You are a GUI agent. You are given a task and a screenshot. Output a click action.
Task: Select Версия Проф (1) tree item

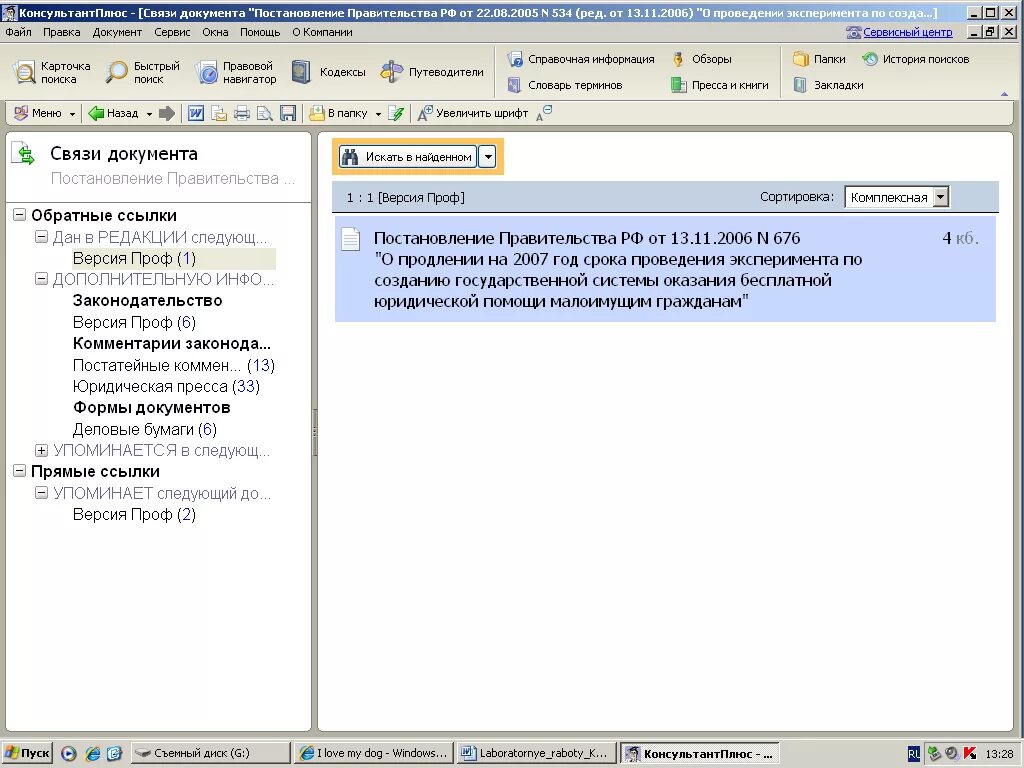tap(134, 259)
